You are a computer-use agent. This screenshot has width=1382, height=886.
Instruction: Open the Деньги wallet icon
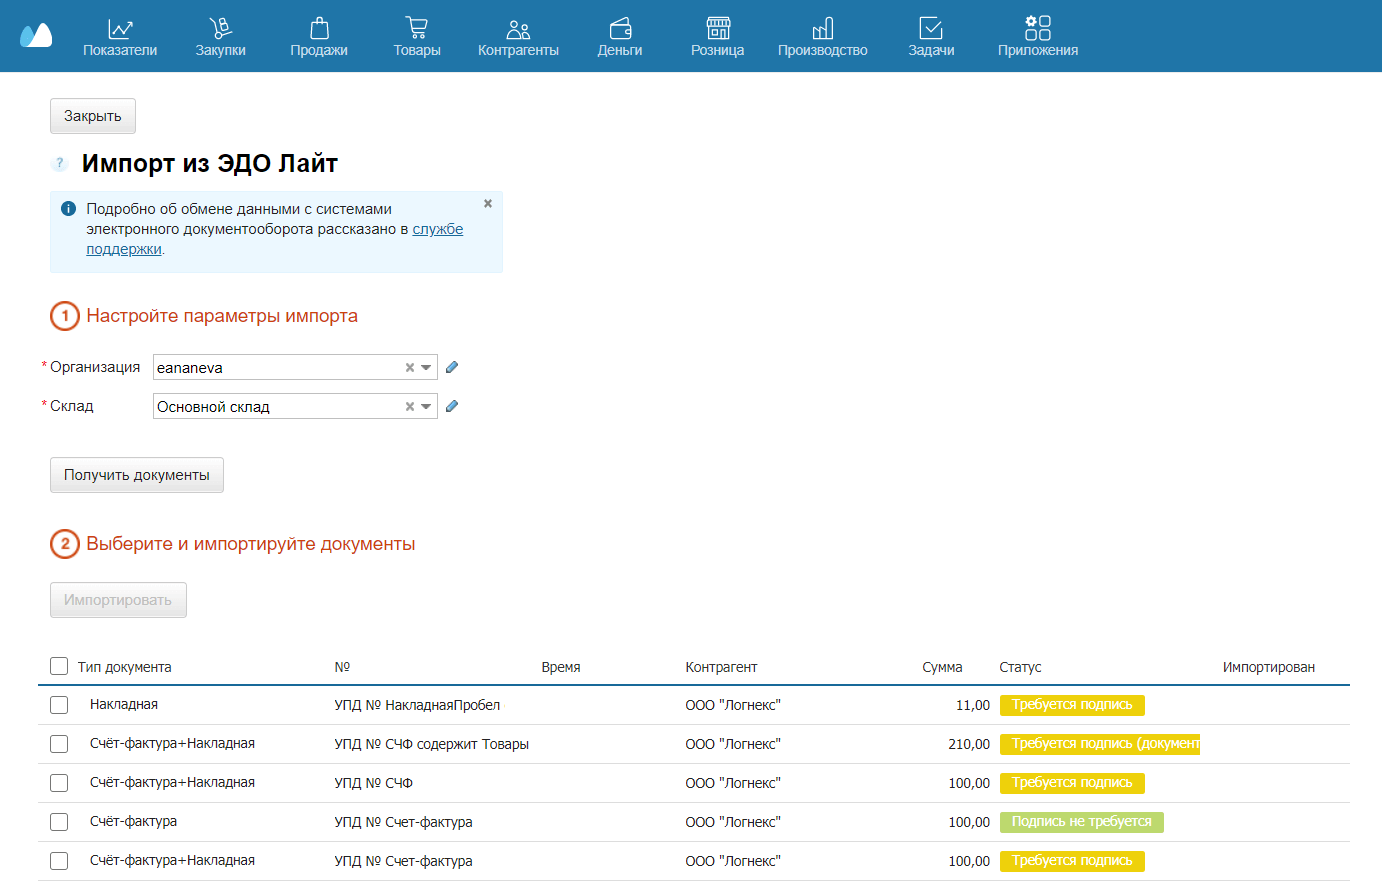[620, 29]
